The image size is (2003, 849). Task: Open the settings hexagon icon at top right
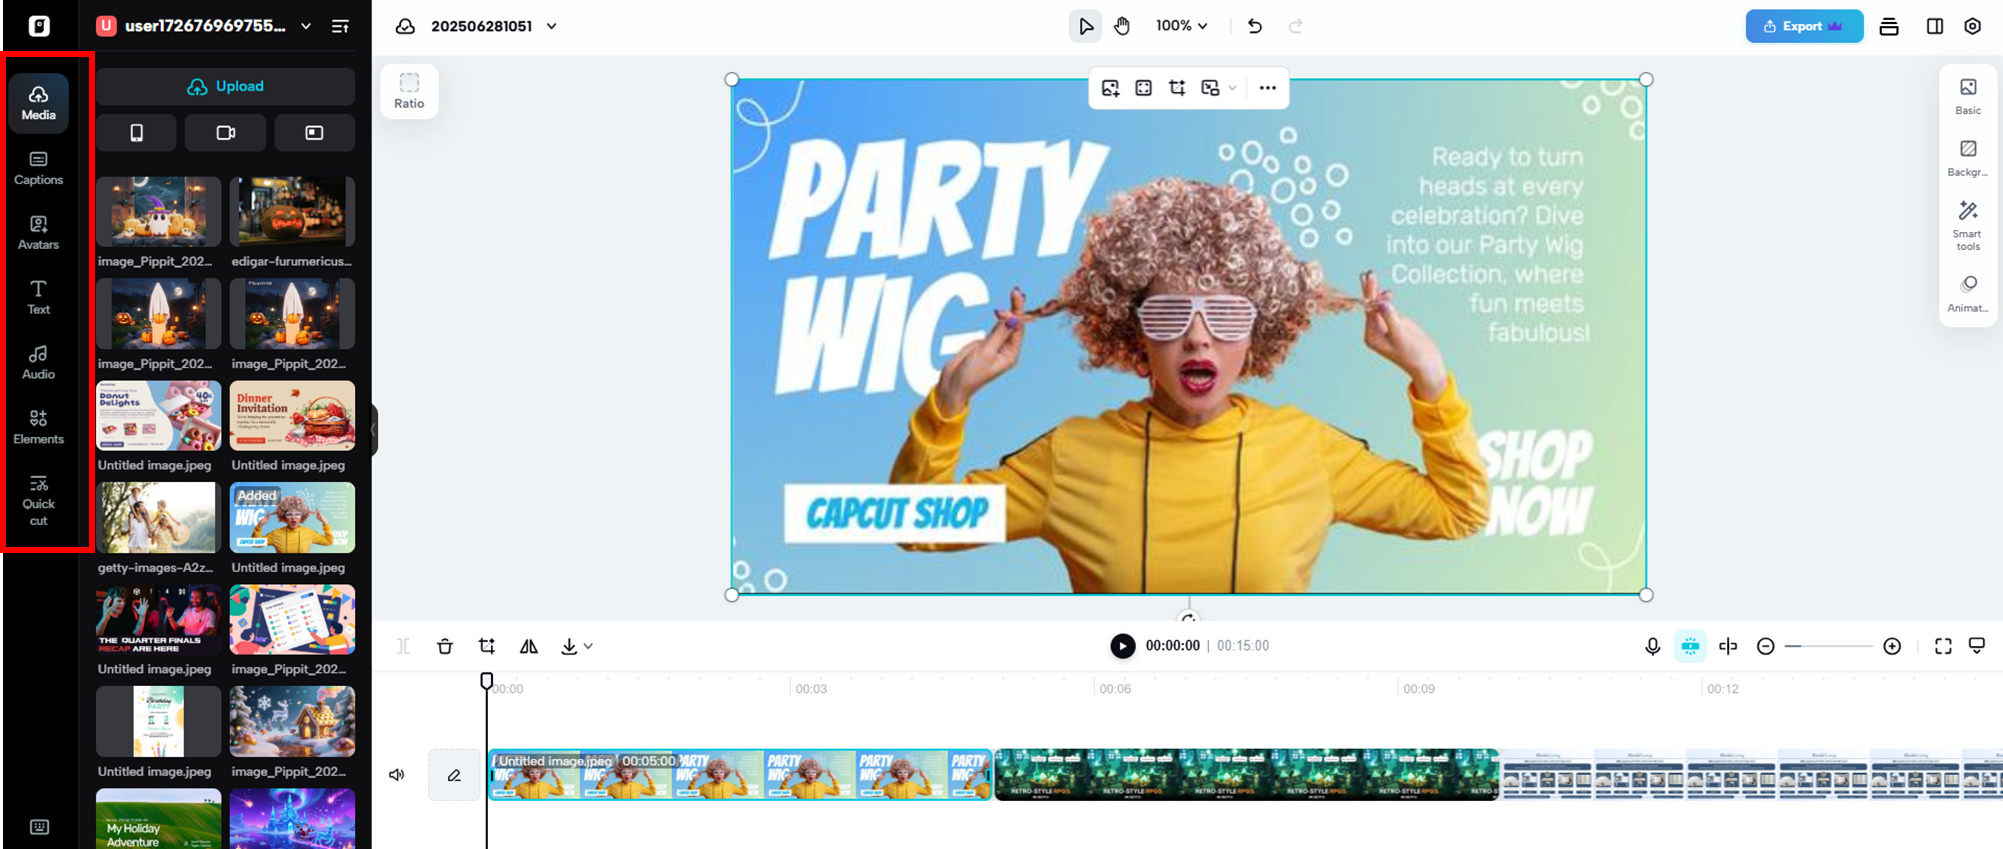1973,26
